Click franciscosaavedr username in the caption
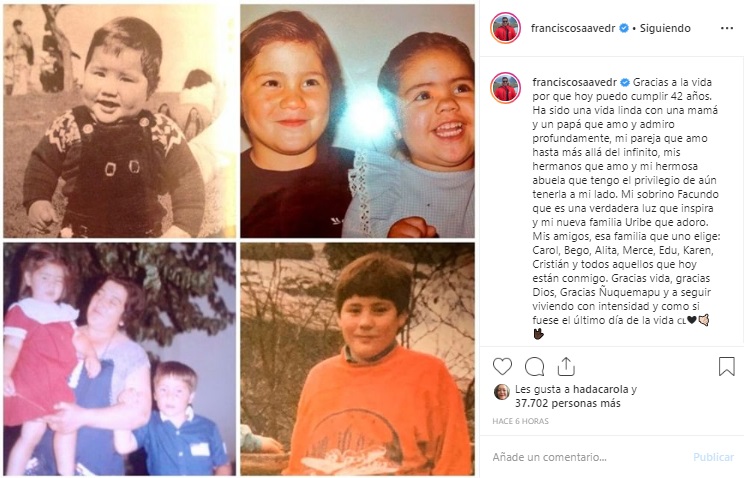The image size is (744, 478). tap(574, 82)
